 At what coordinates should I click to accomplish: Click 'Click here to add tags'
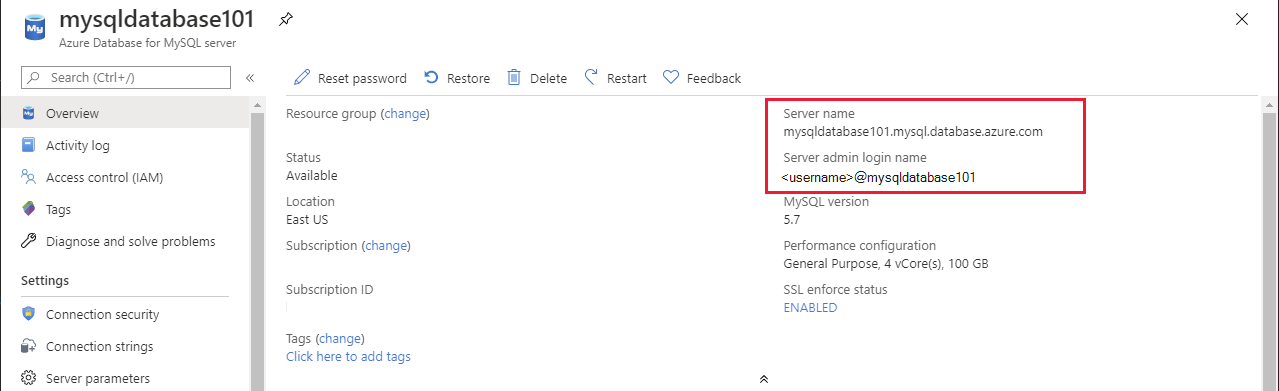point(348,356)
